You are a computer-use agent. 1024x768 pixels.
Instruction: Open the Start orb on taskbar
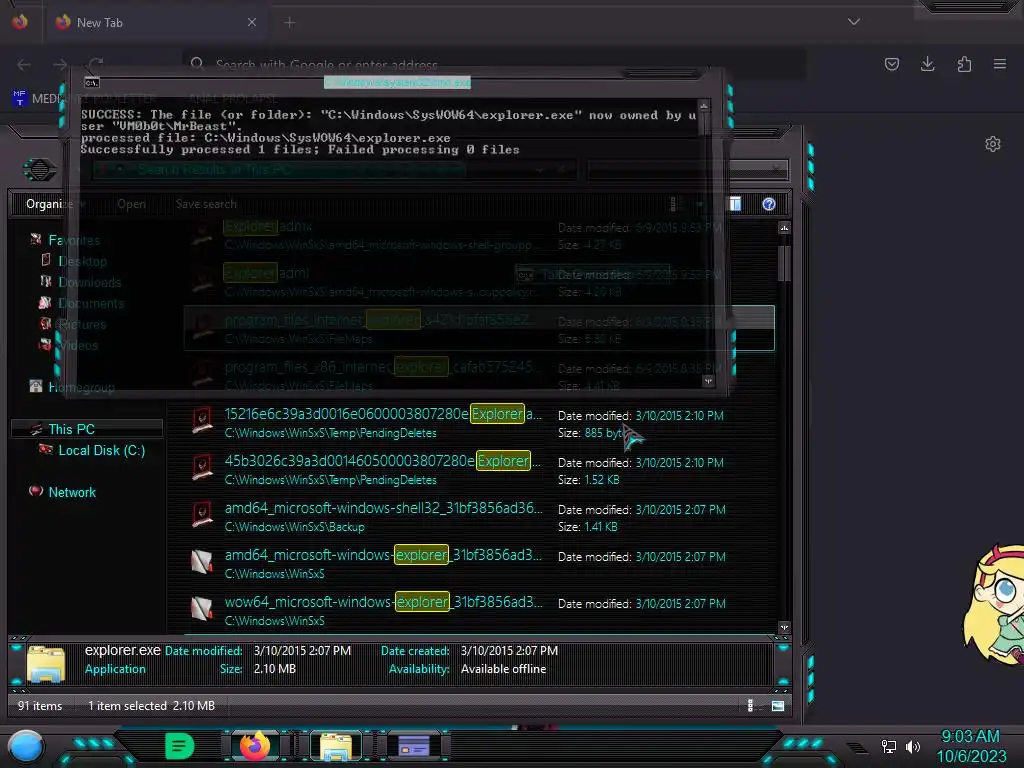(x=26, y=746)
